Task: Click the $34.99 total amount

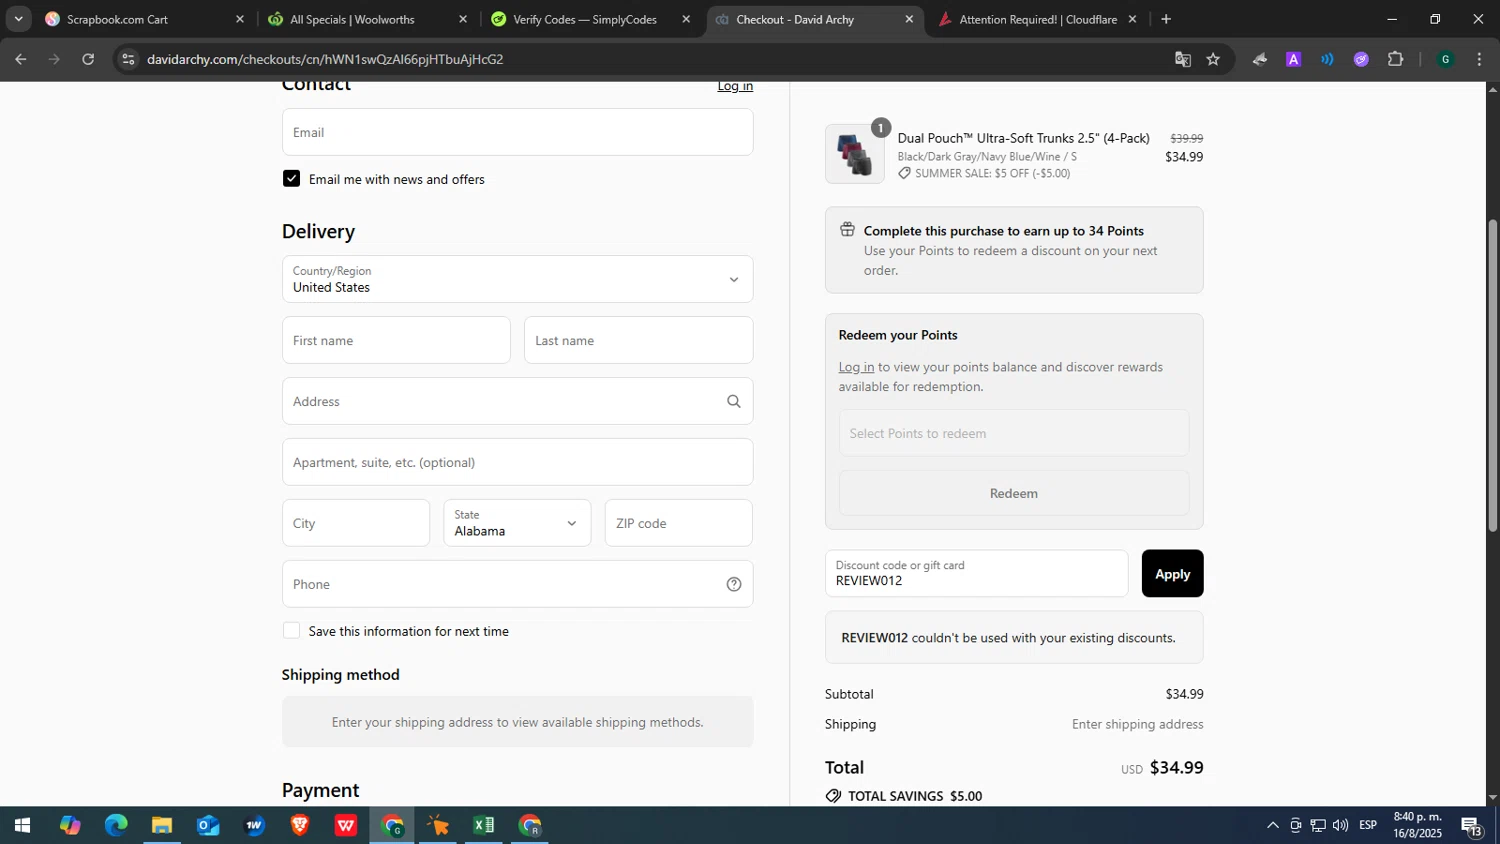Action: click(x=1176, y=768)
